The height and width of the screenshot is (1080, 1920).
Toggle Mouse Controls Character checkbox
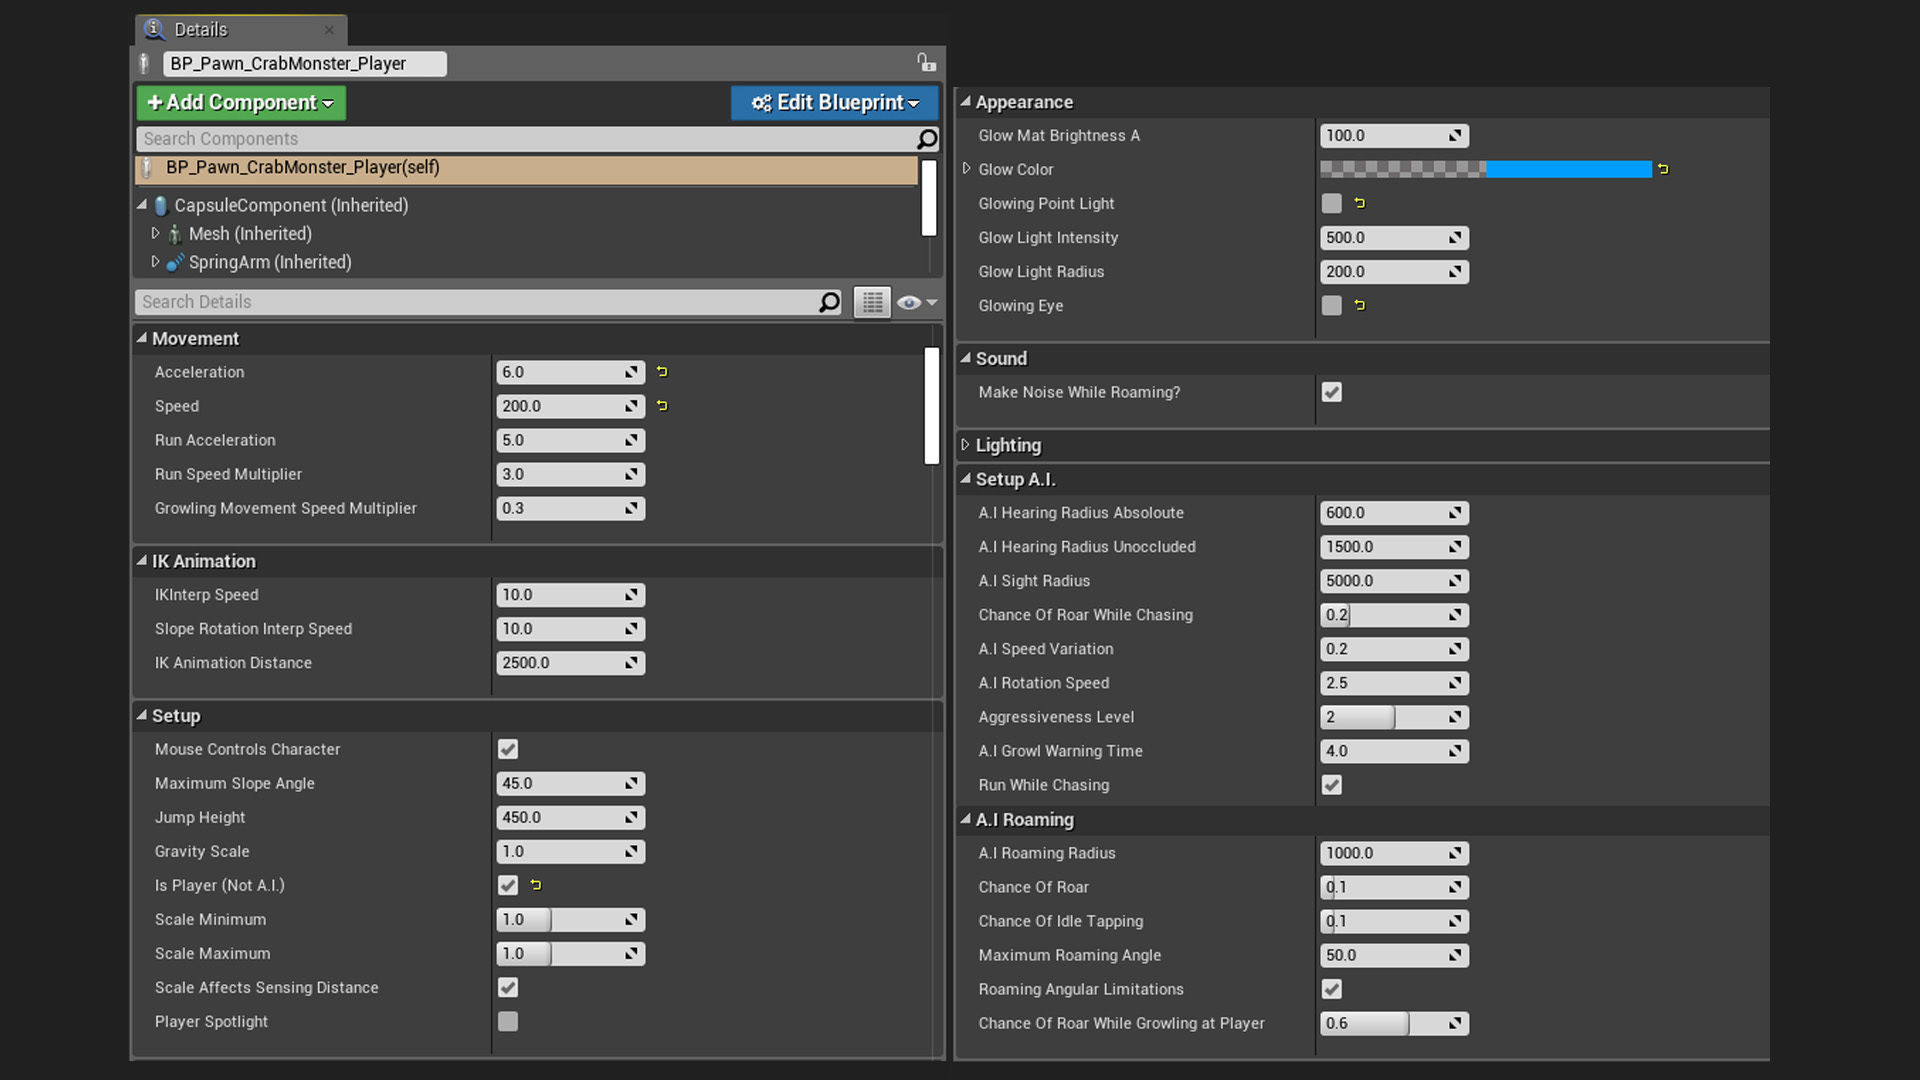coord(508,749)
